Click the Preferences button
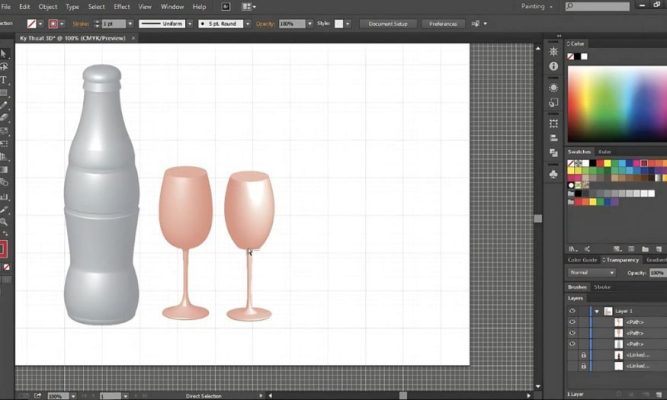Image resolution: width=667 pixels, height=400 pixels. [x=445, y=22]
